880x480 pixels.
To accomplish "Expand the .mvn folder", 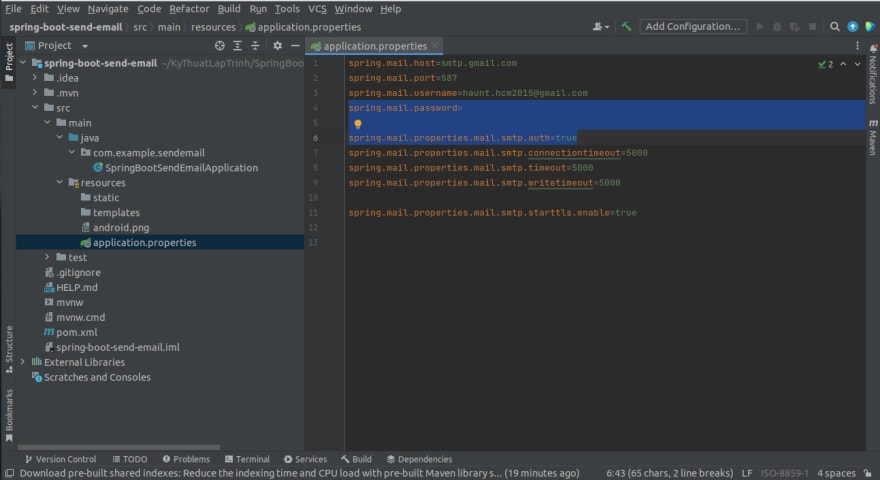I will coord(35,92).
